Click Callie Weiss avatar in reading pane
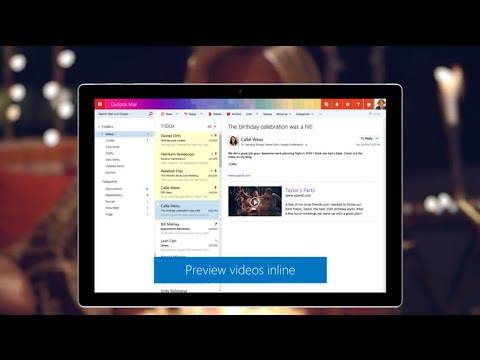The image size is (480, 360). (x=233, y=140)
